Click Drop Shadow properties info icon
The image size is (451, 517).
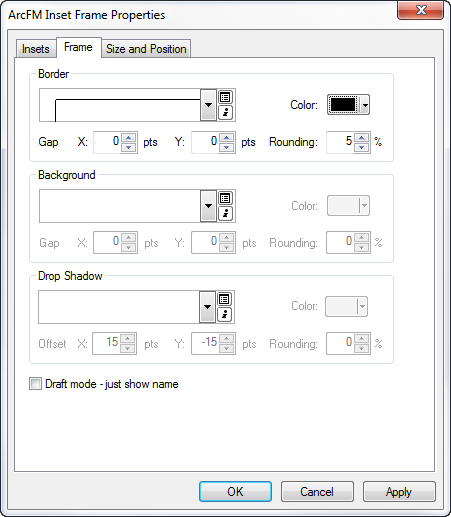click(x=224, y=314)
